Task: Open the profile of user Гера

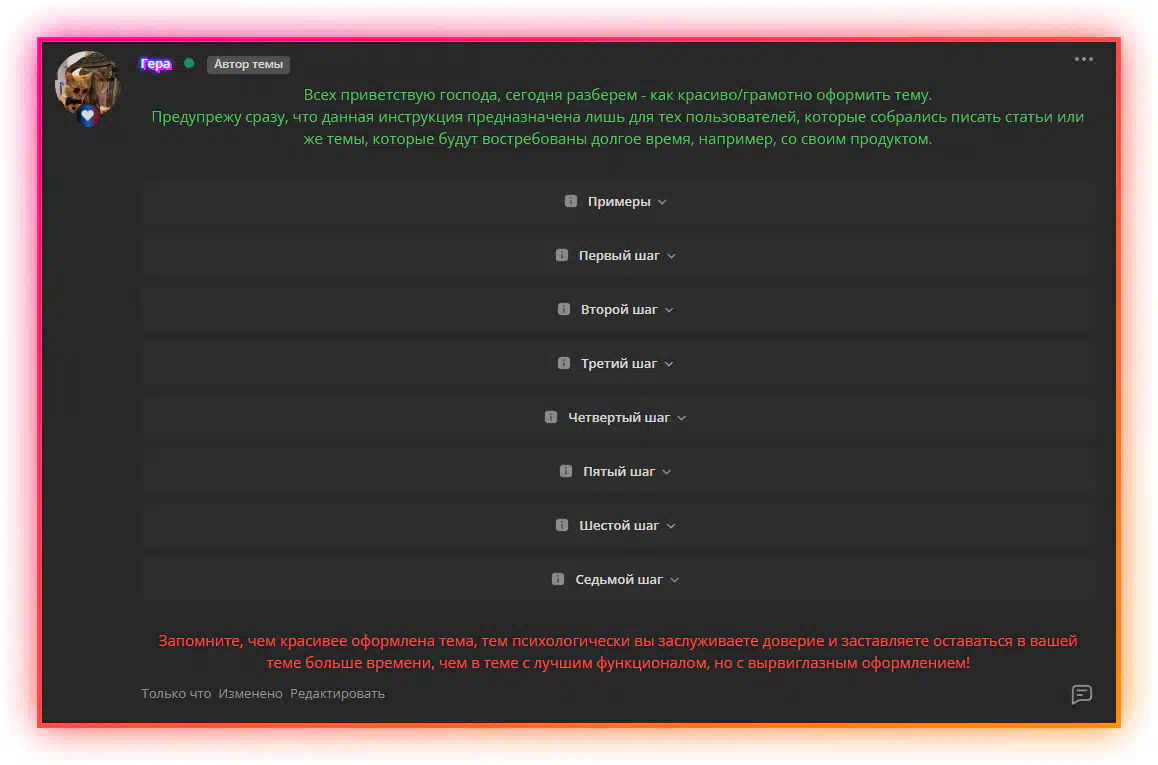Action: coord(155,64)
